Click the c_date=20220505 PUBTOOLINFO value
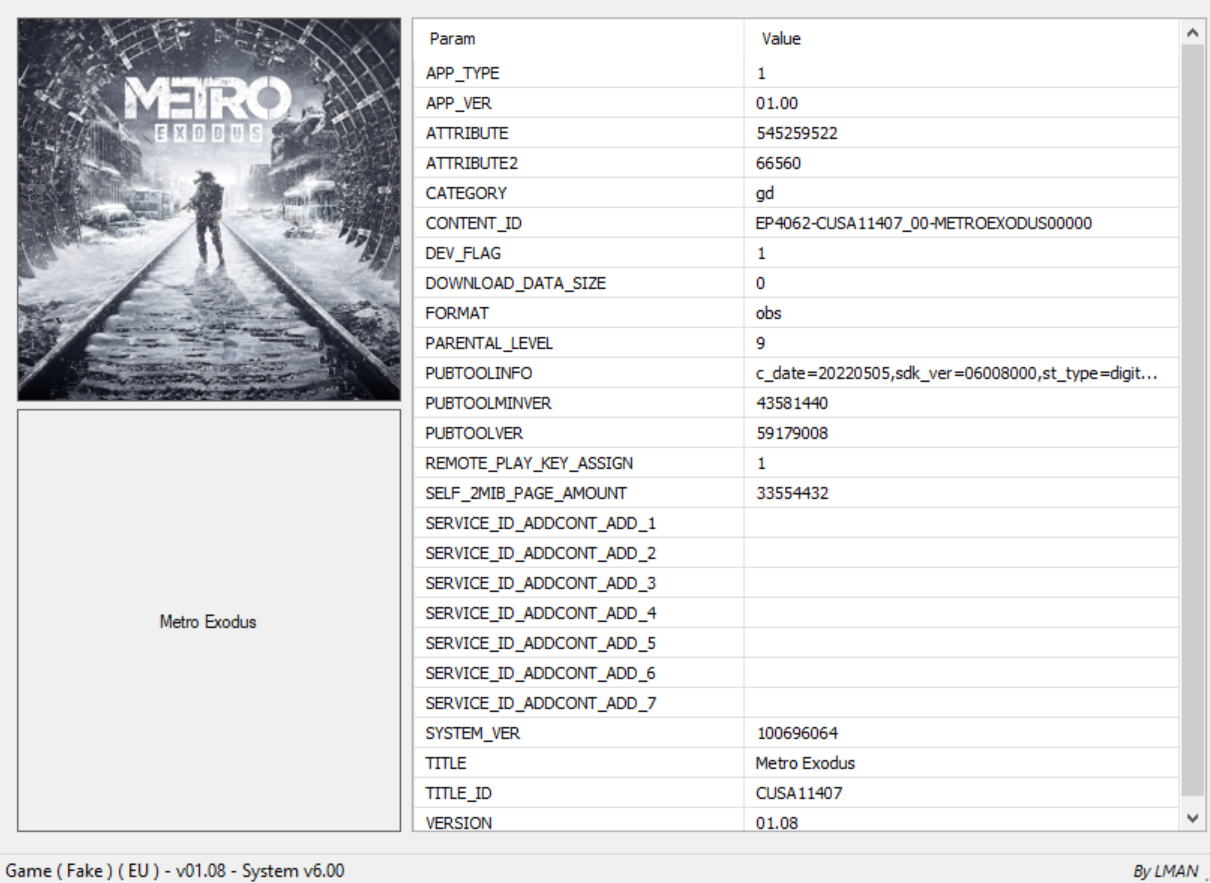1210x883 pixels. tap(957, 373)
